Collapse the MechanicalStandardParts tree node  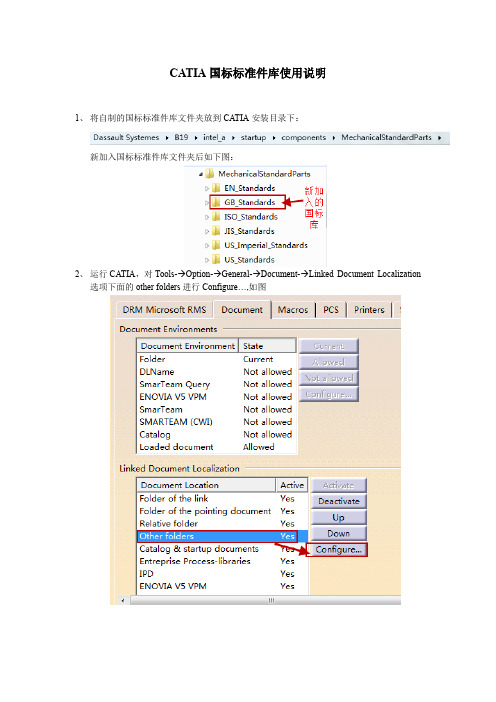coord(201,174)
